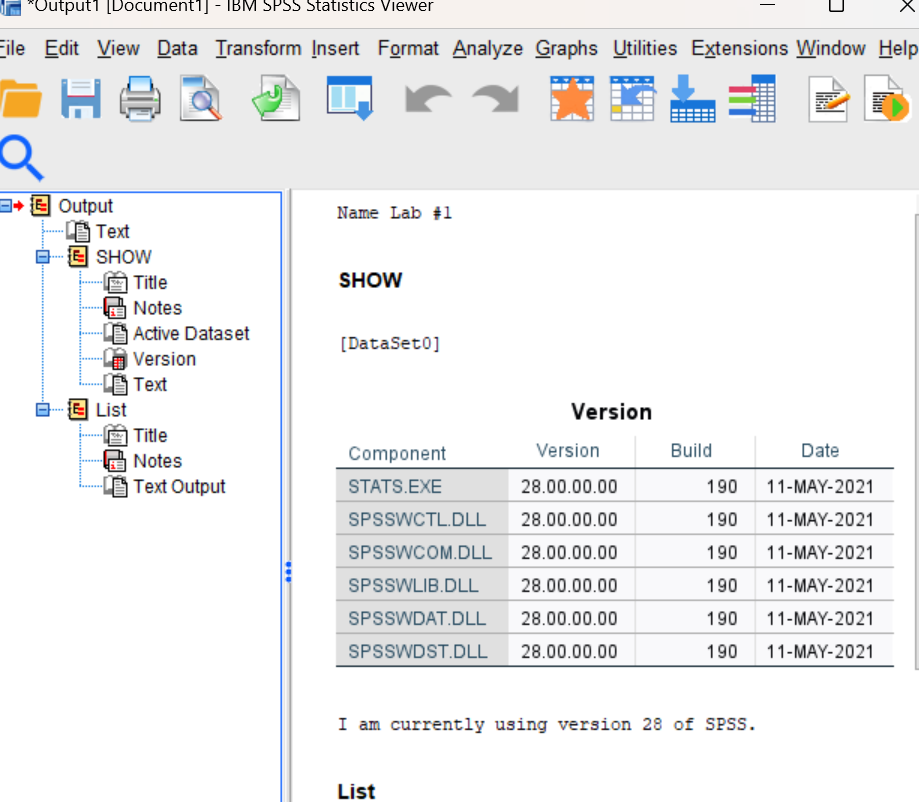Screen dimensions: 919x802
Task: Click the SHOW node book icon
Action: coord(78,257)
